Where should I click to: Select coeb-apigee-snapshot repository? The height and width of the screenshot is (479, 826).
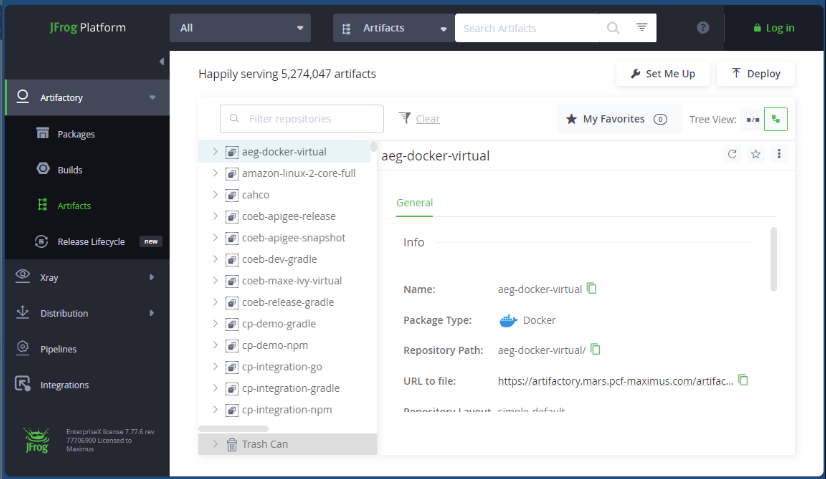293,238
